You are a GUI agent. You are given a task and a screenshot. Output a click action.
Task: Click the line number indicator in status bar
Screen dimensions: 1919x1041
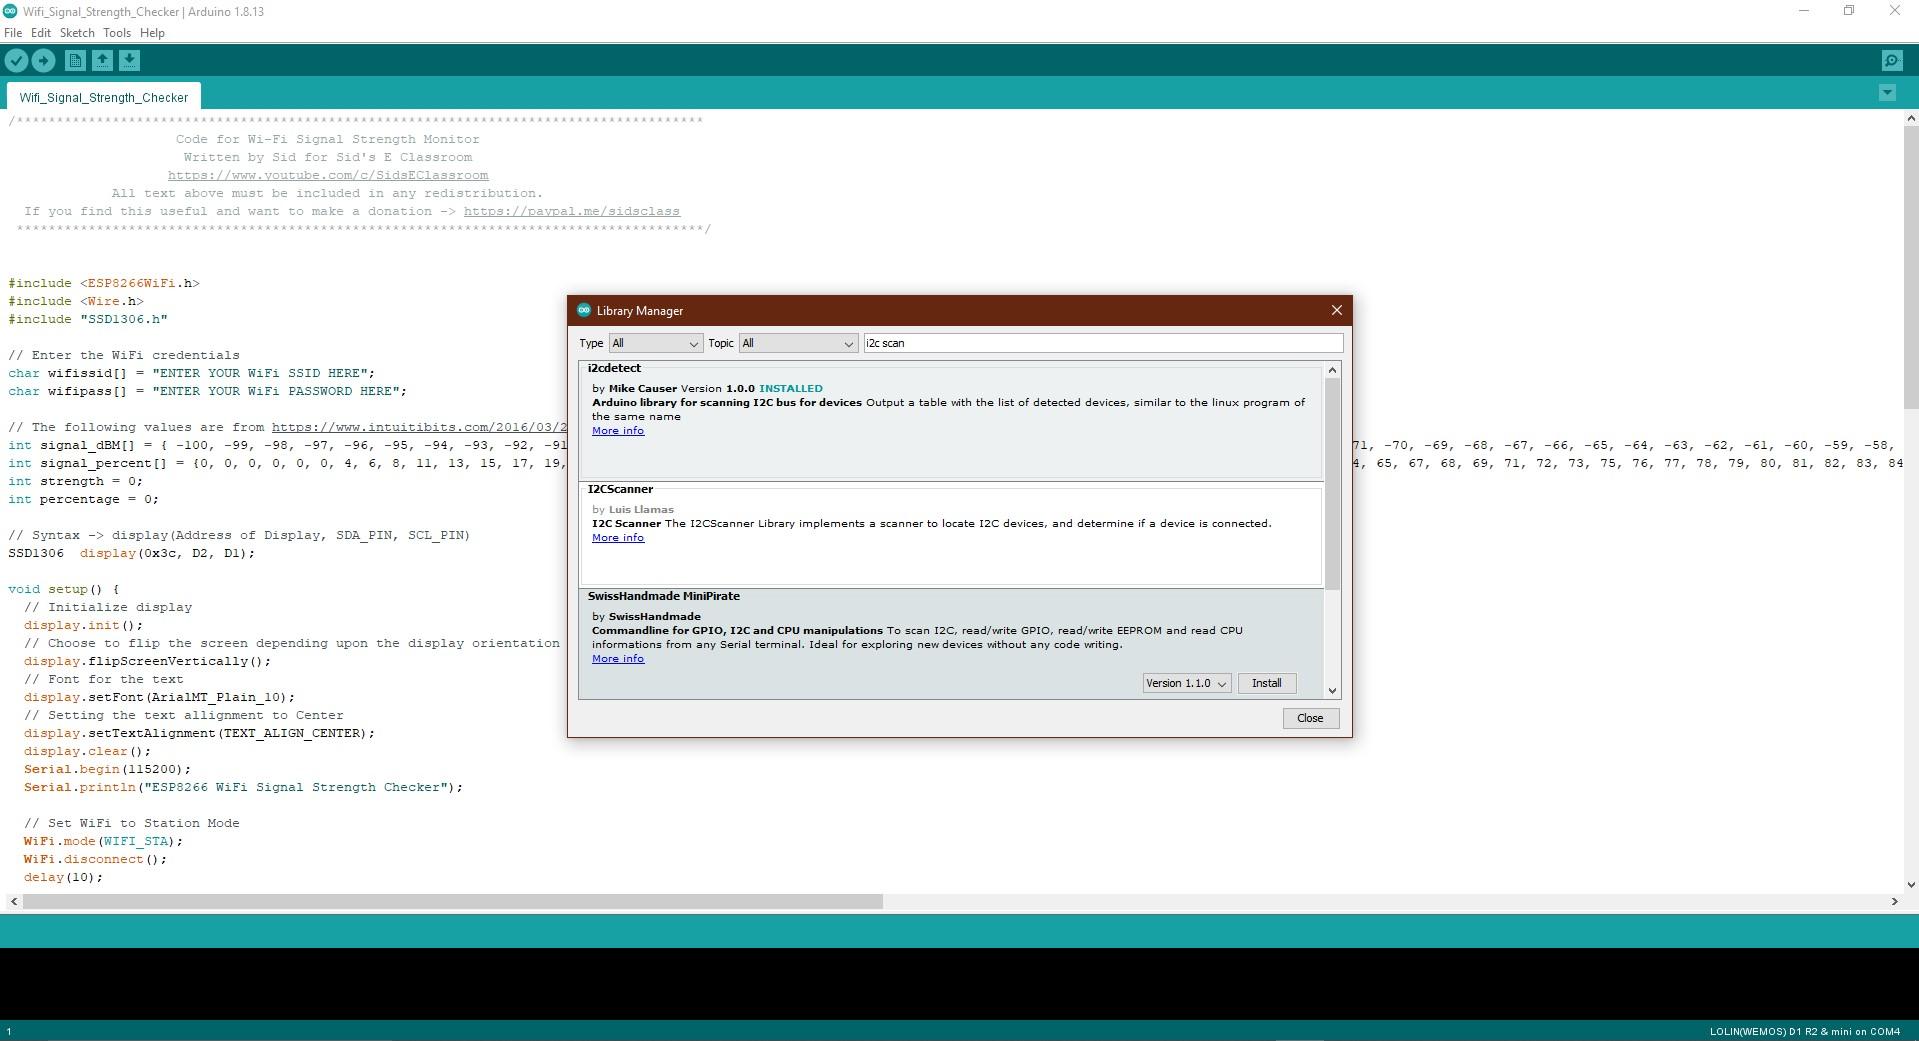[x=9, y=1031]
